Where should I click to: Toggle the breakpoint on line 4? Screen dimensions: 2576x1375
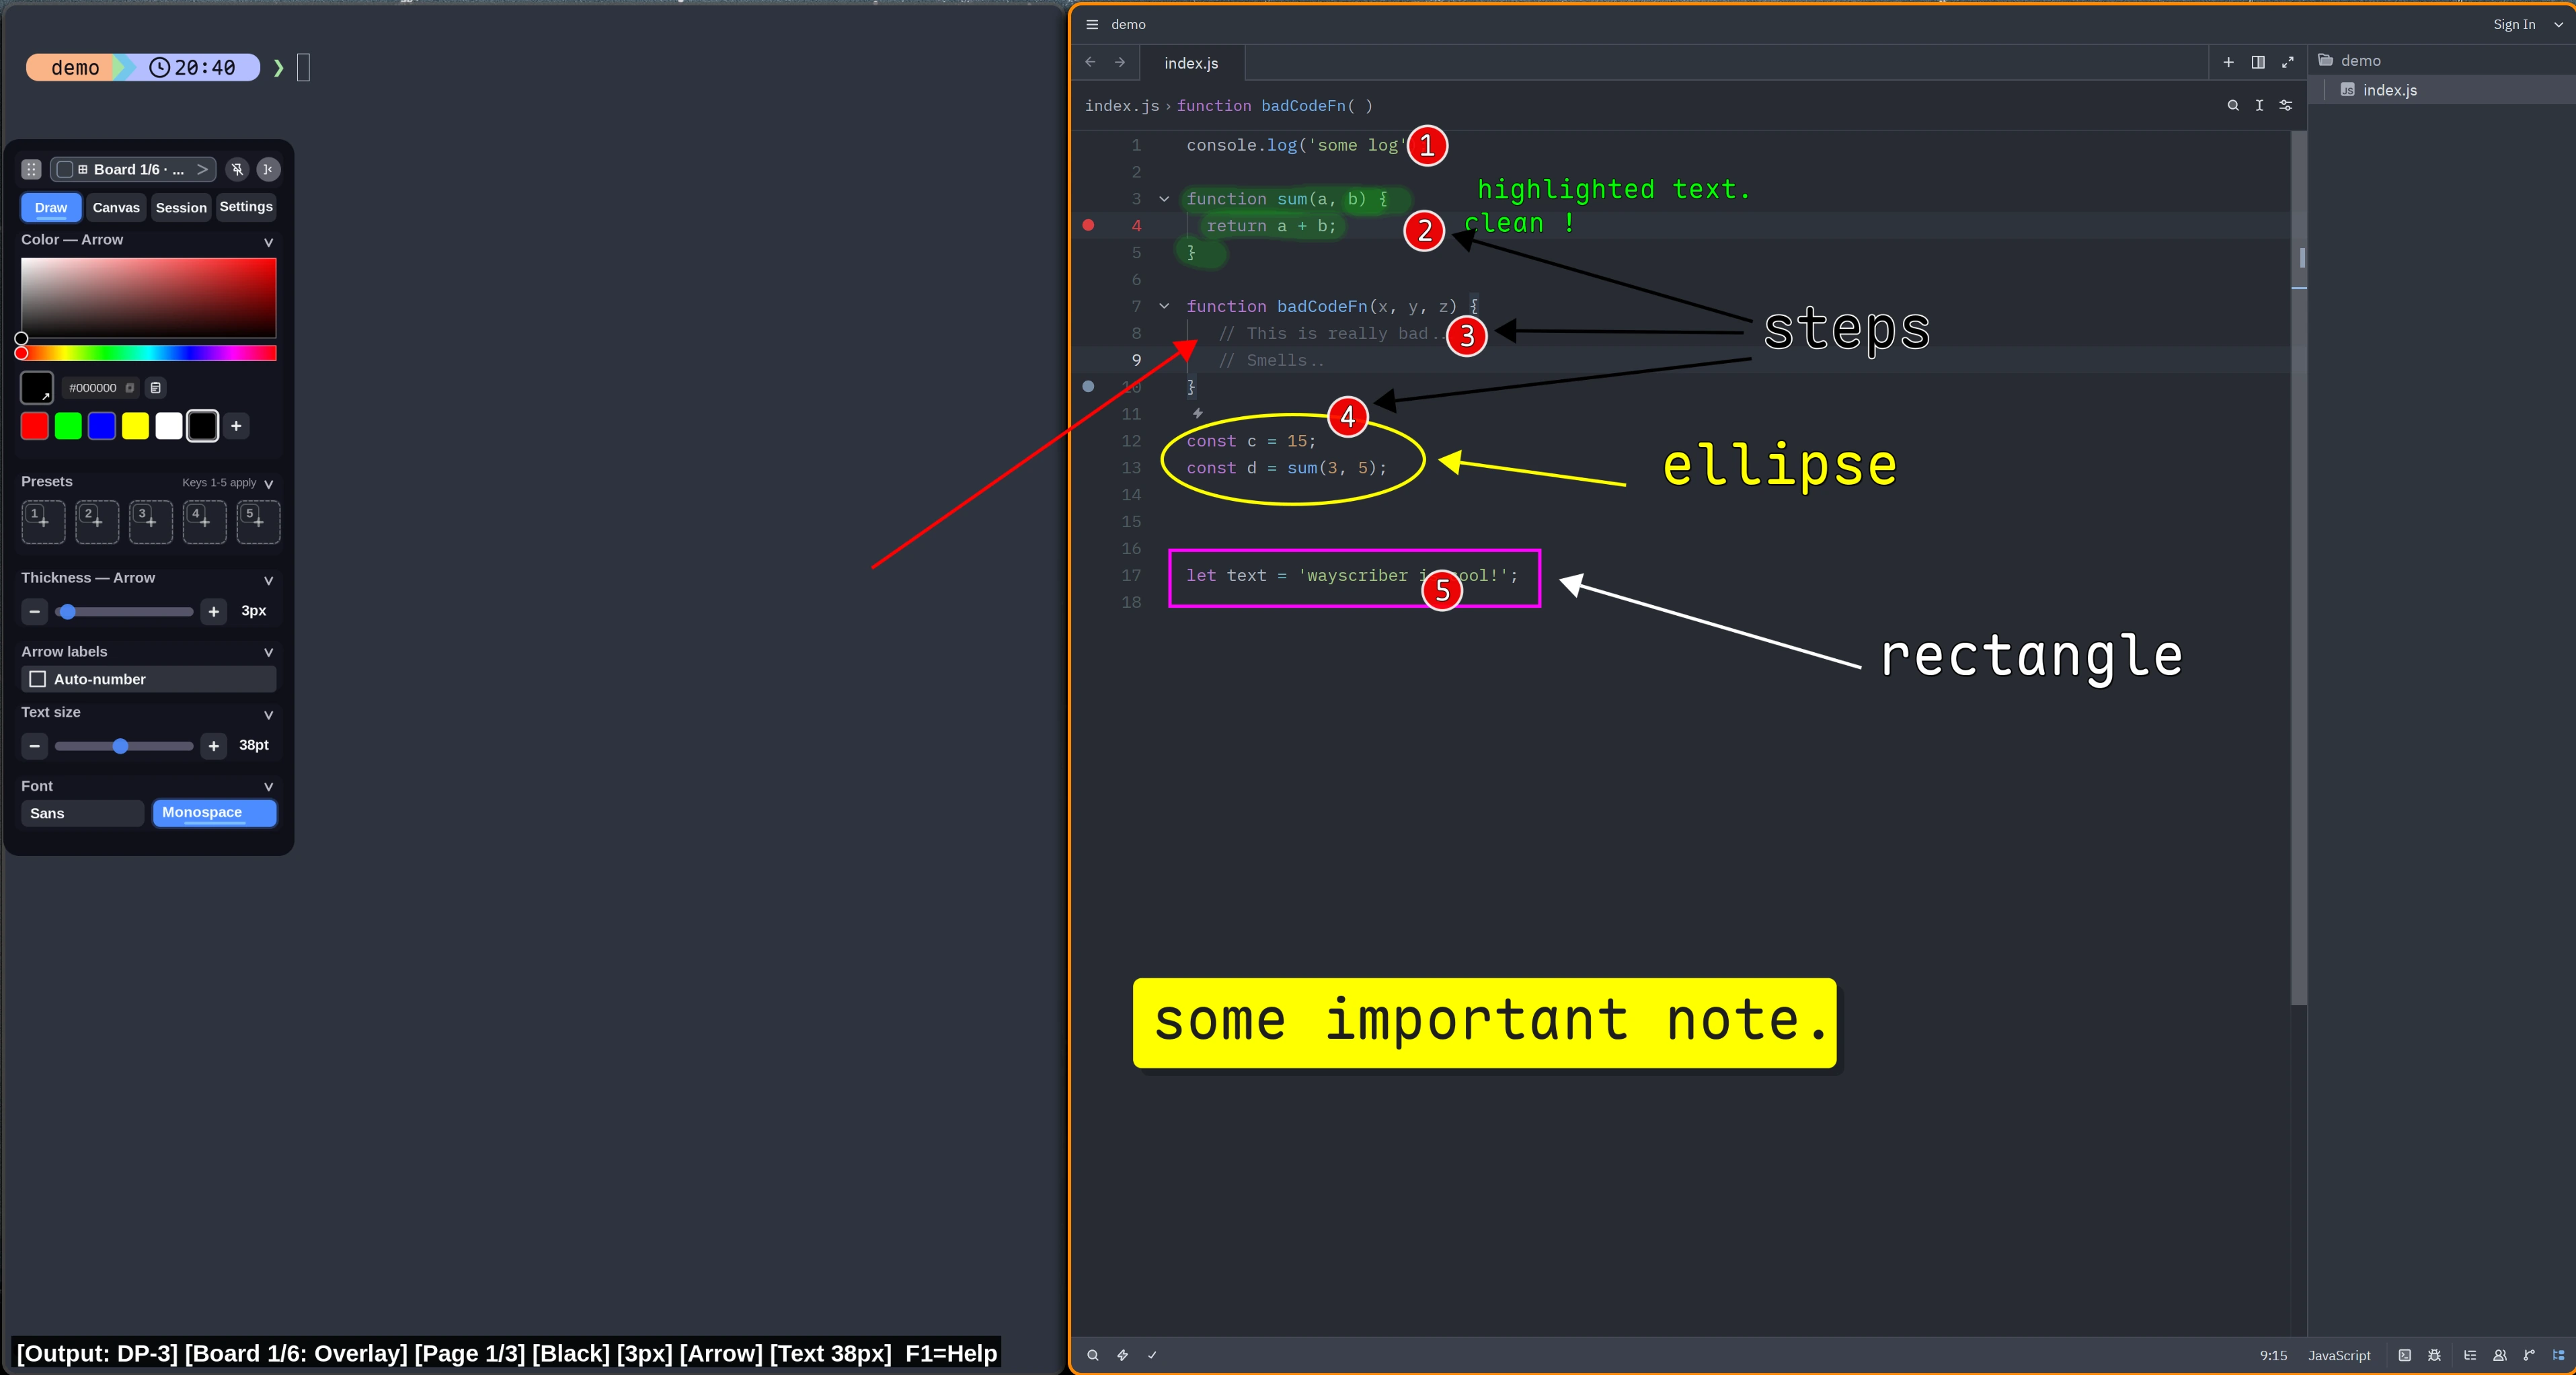1088,225
